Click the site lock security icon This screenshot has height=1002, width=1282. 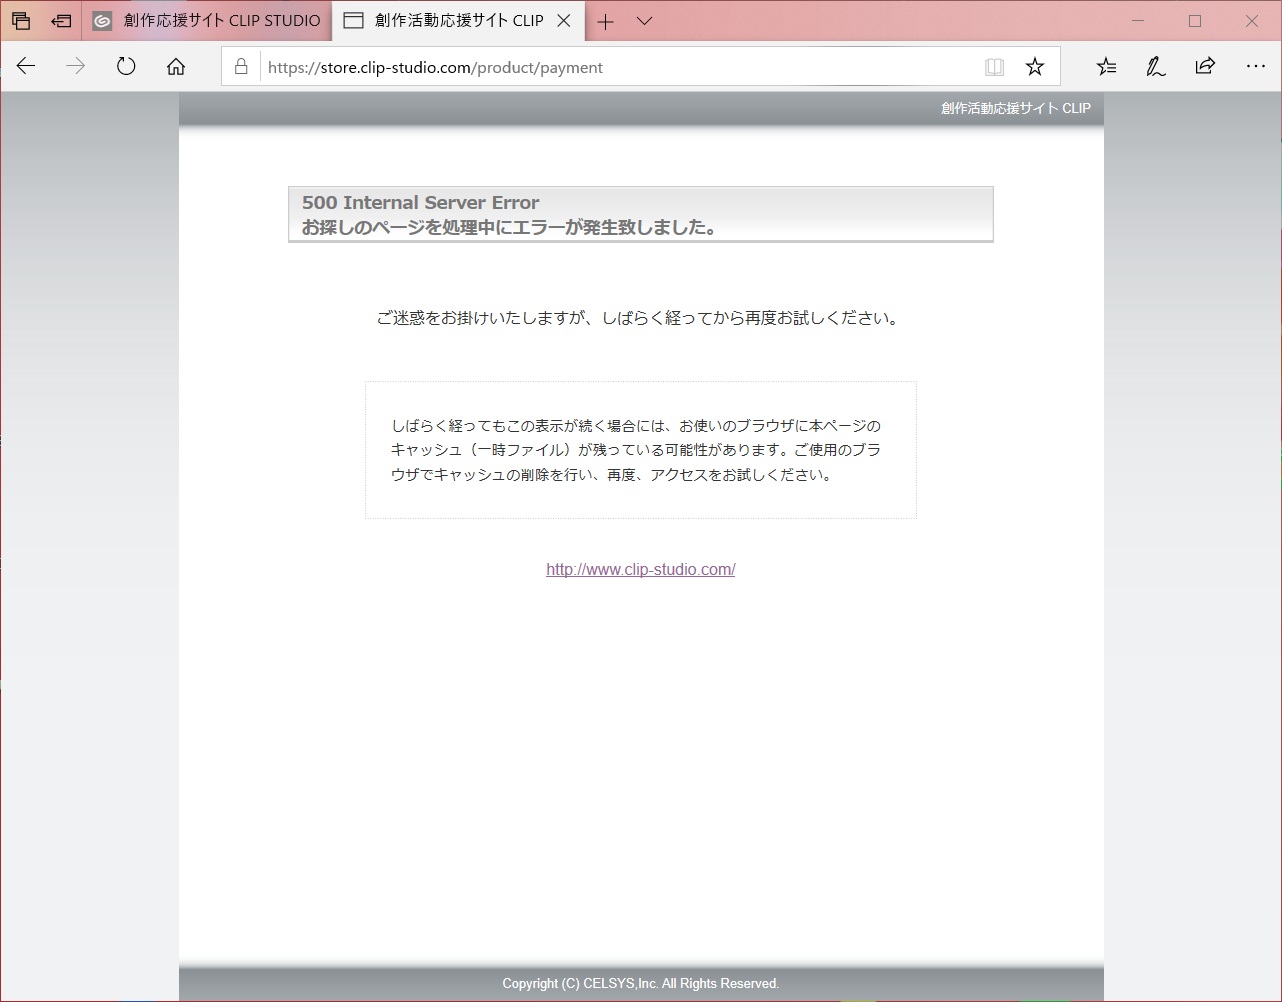(241, 67)
